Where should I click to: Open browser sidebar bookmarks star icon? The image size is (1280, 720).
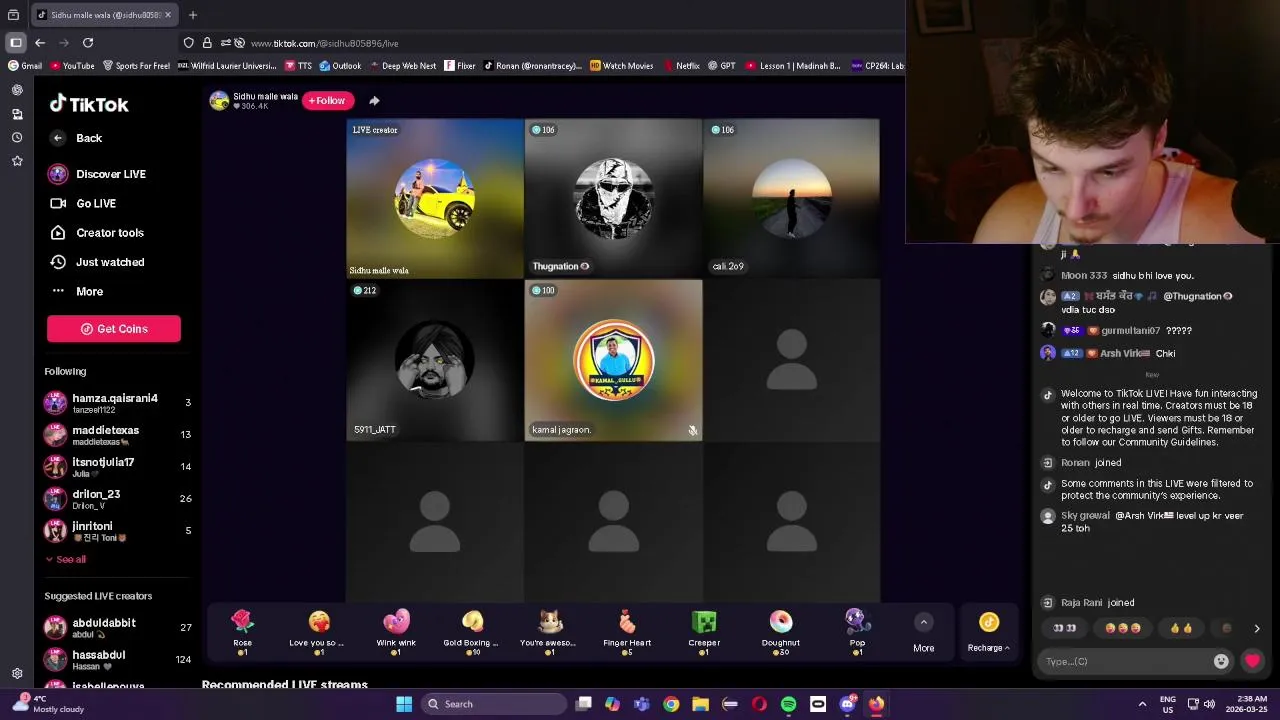(17, 161)
